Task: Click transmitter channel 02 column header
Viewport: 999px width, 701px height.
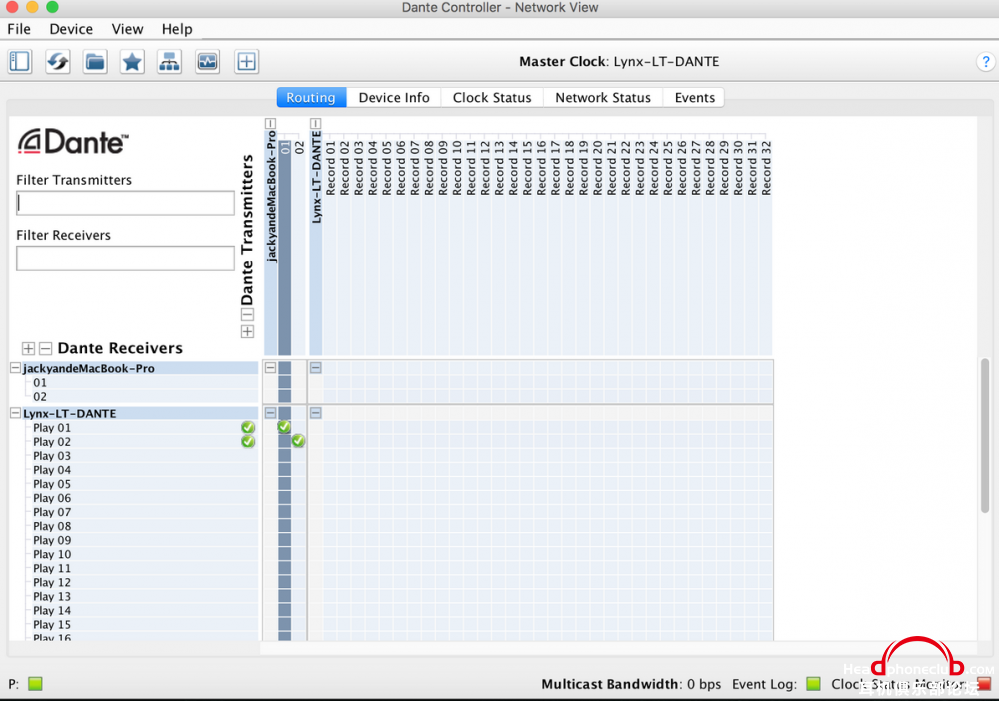Action: click(x=299, y=147)
